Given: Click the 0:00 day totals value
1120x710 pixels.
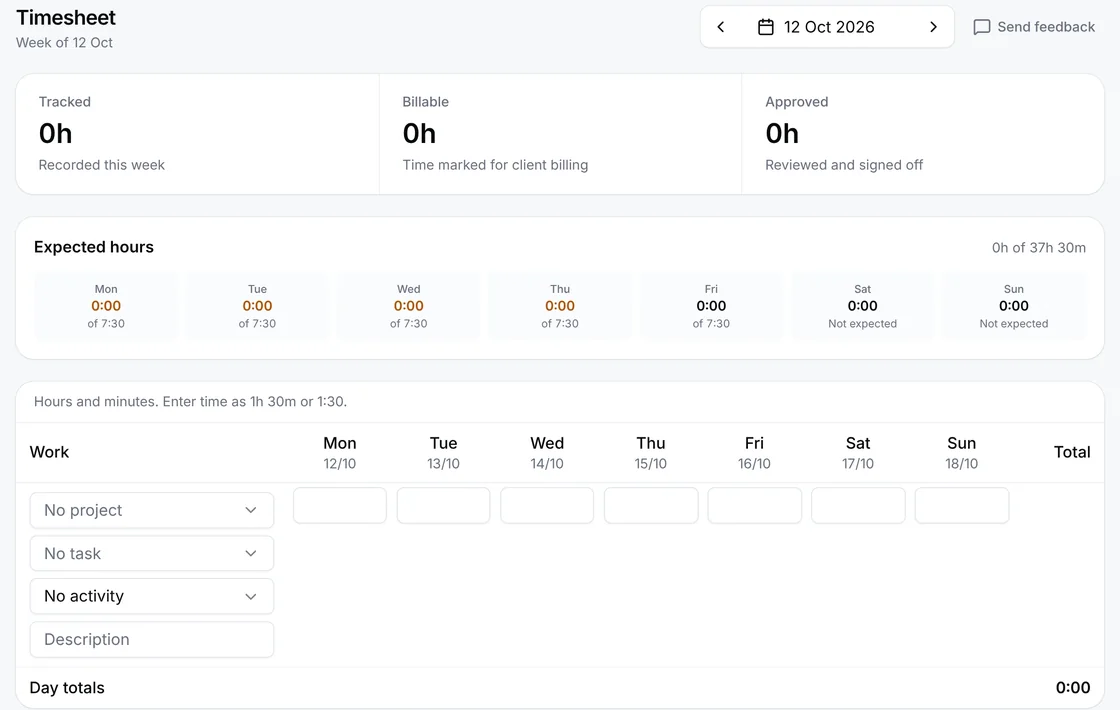Looking at the screenshot, I should point(1073,688).
